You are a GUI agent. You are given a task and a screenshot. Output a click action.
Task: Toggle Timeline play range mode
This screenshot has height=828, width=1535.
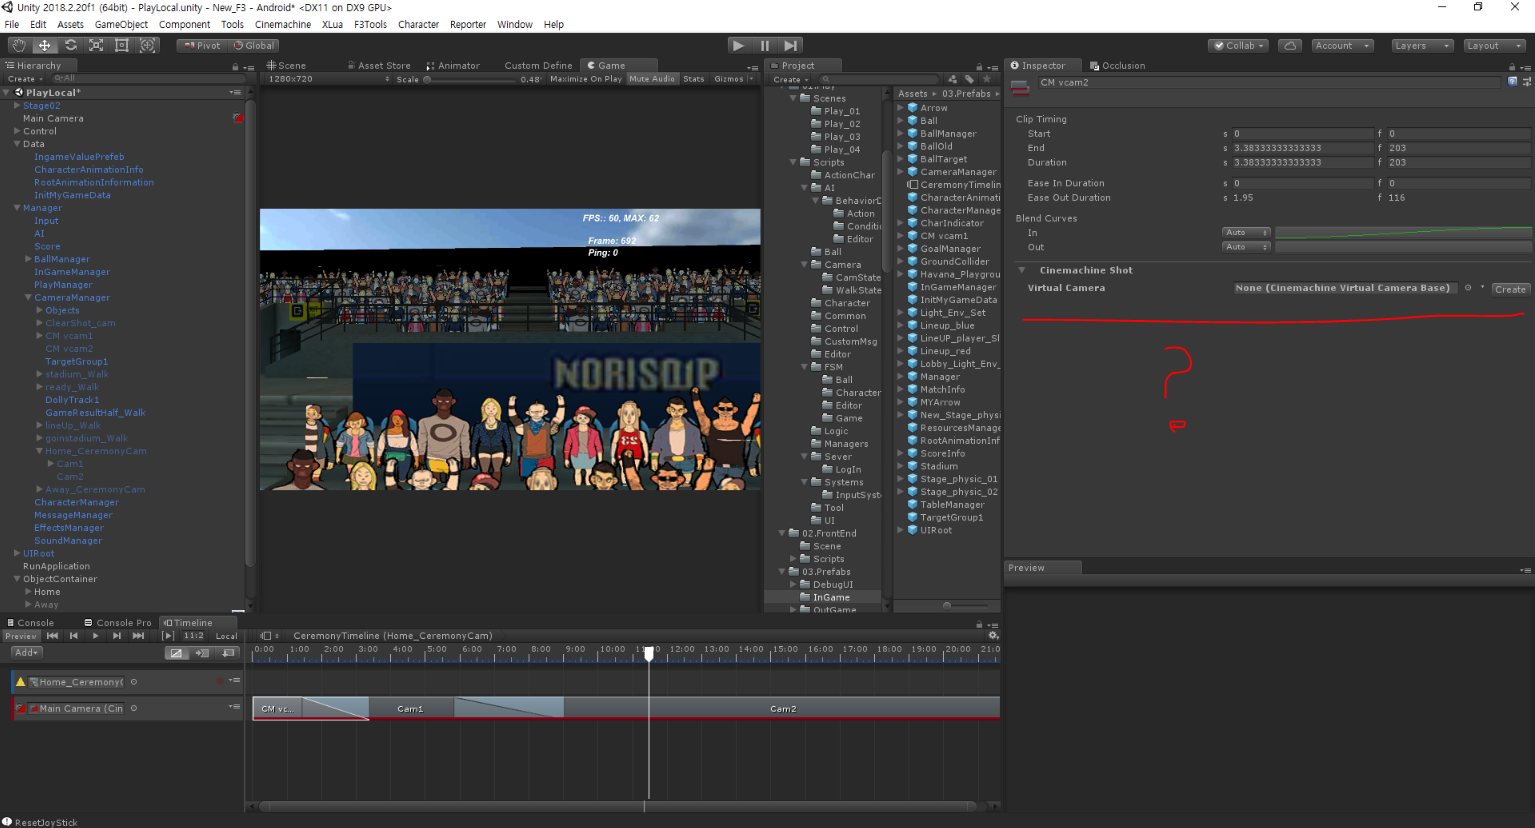click(x=168, y=636)
